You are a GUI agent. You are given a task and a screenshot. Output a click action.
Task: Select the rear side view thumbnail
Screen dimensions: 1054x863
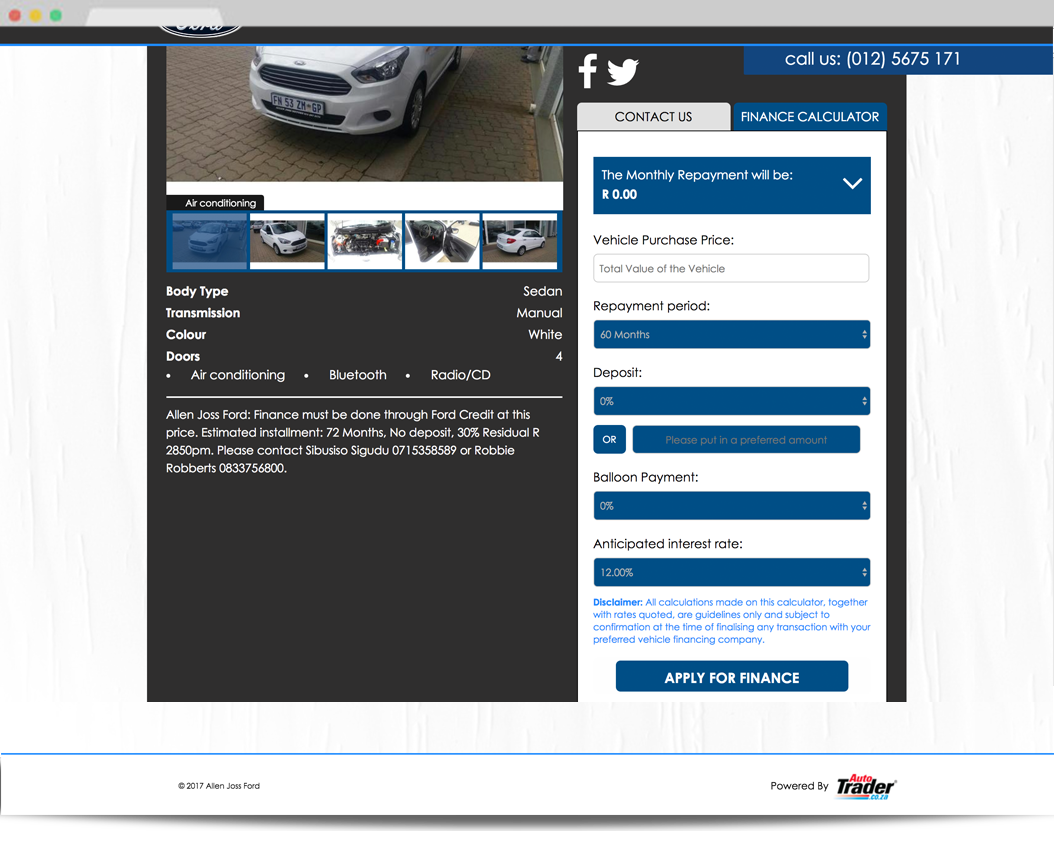pyautogui.click(x=520, y=241)
